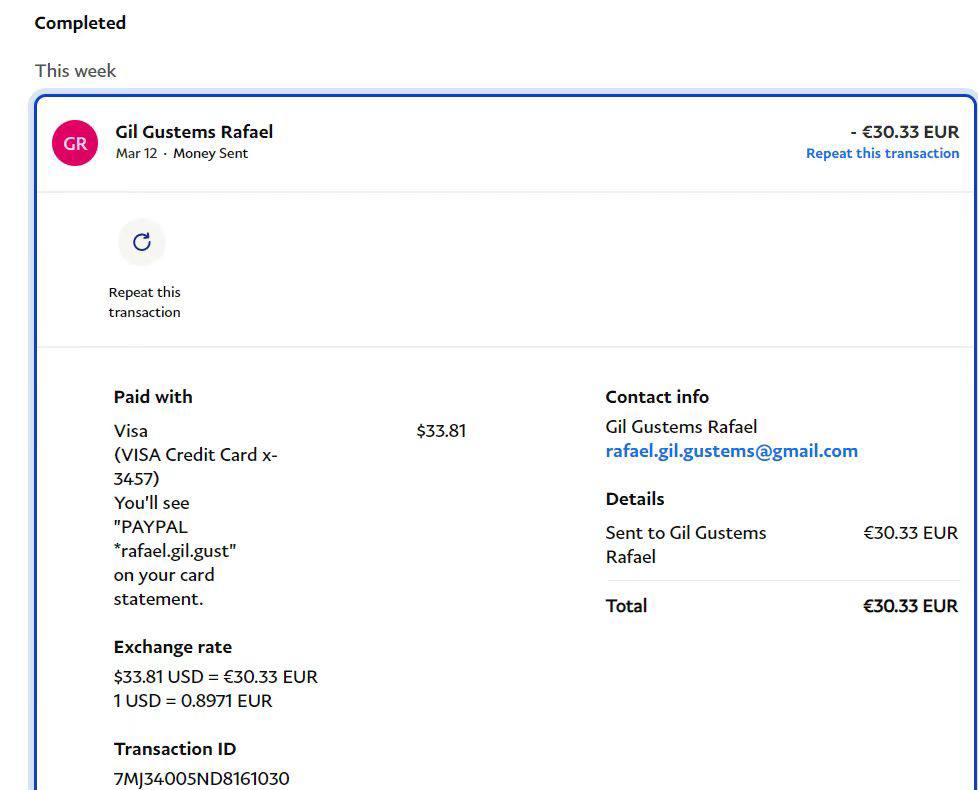The width and height of the screenshot is (978, 790).
Task: Click the Paid with heading
Action: (153, 397)
